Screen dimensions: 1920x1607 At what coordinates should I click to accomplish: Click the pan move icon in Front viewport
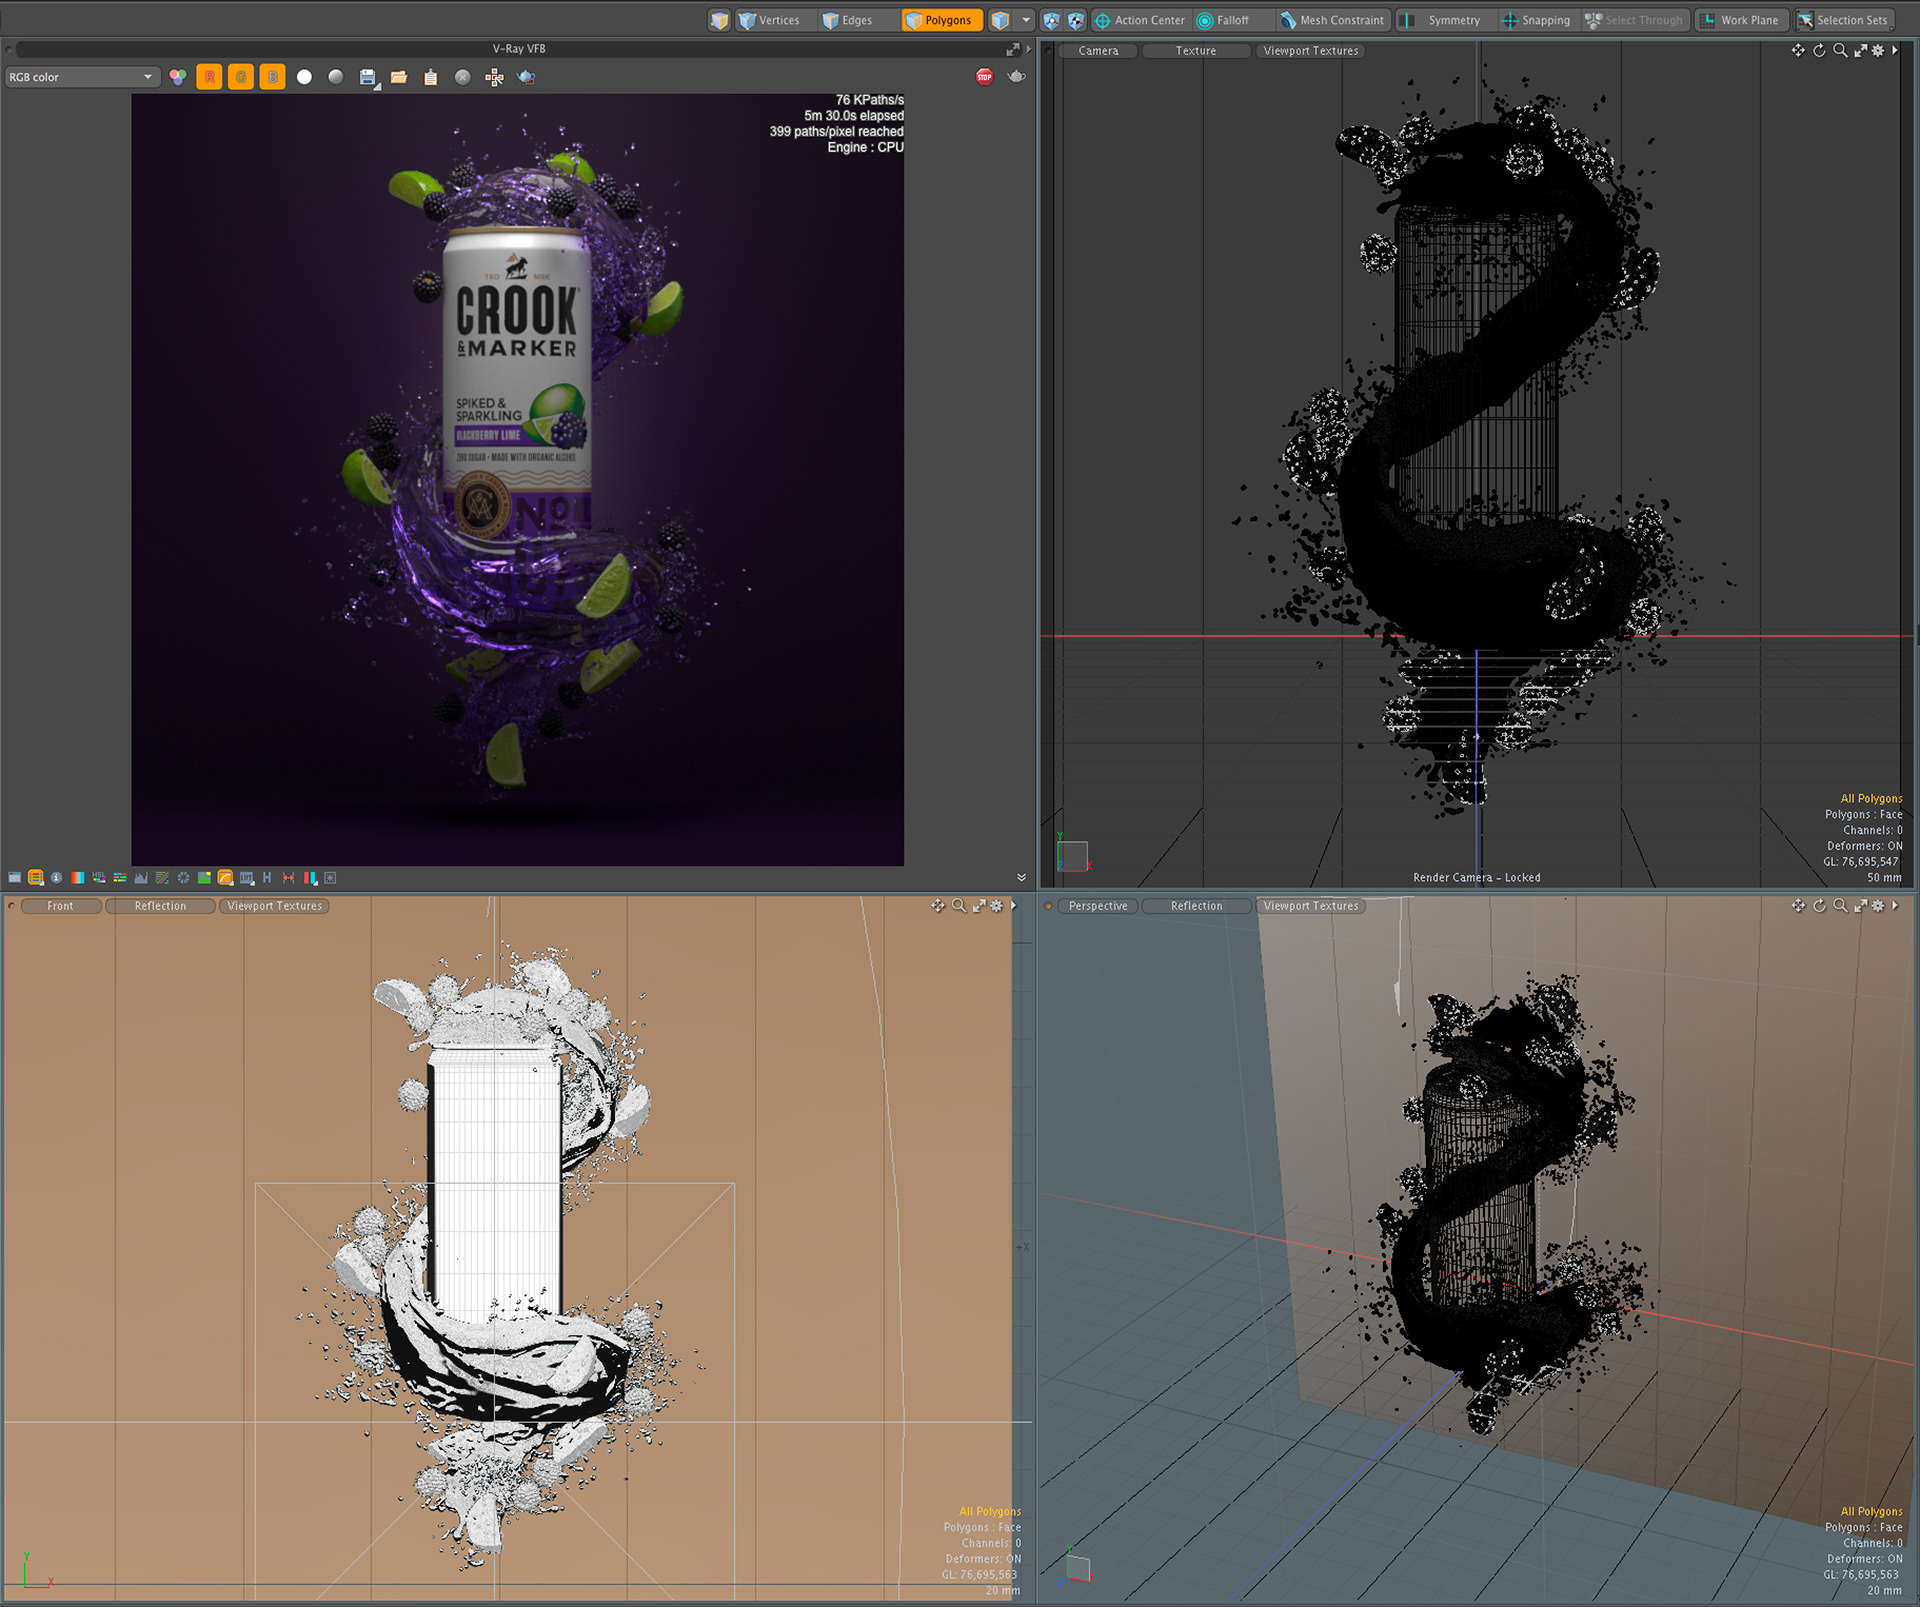[x=937, y=905]
